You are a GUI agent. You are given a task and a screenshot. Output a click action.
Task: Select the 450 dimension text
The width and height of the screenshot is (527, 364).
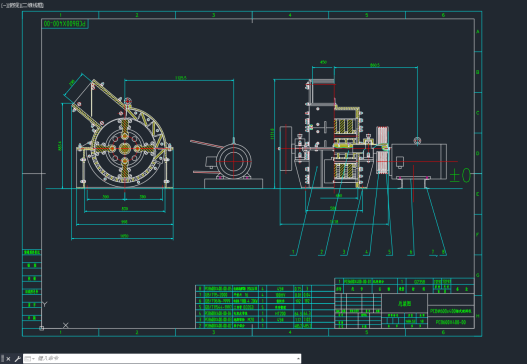(x=323, y=62)
